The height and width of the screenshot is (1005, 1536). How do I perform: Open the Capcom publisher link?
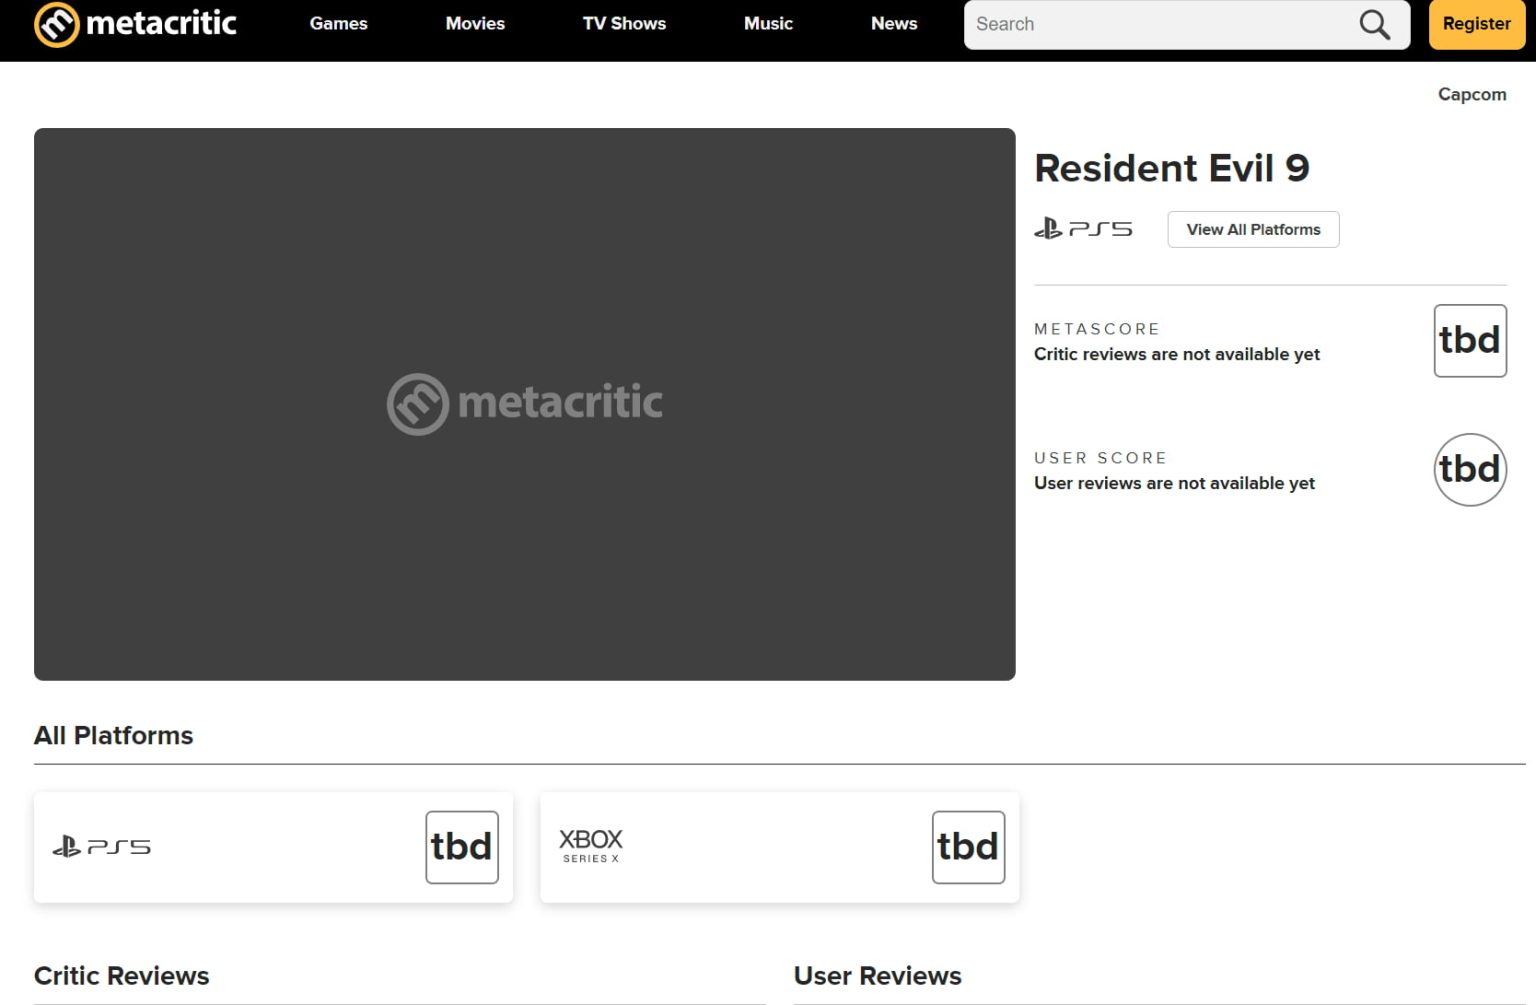(x=1471, y=94)
